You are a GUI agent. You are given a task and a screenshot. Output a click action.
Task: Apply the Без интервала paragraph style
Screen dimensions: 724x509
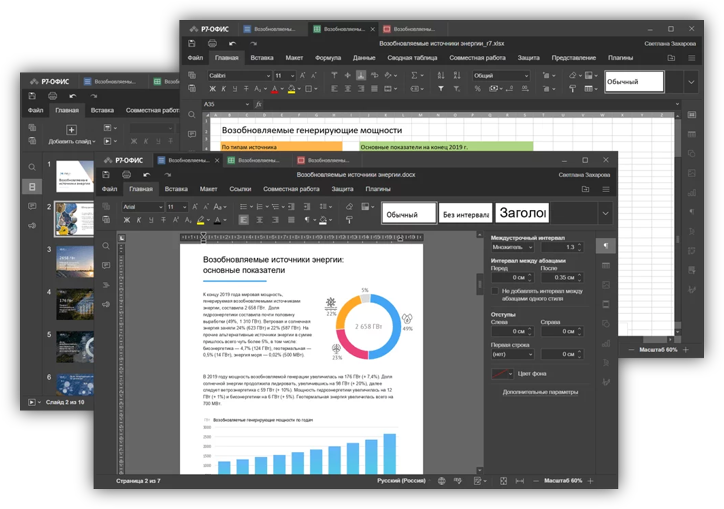[465, 214]
